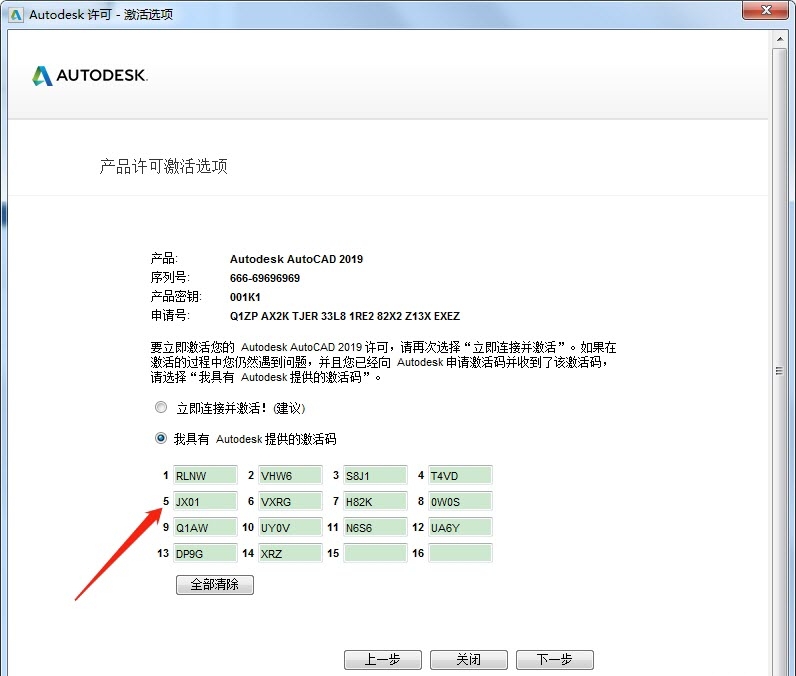Viewport: 796px width, 676px height.
Task: Click the heading 产品许可激活选项
Action: (163, 166)
